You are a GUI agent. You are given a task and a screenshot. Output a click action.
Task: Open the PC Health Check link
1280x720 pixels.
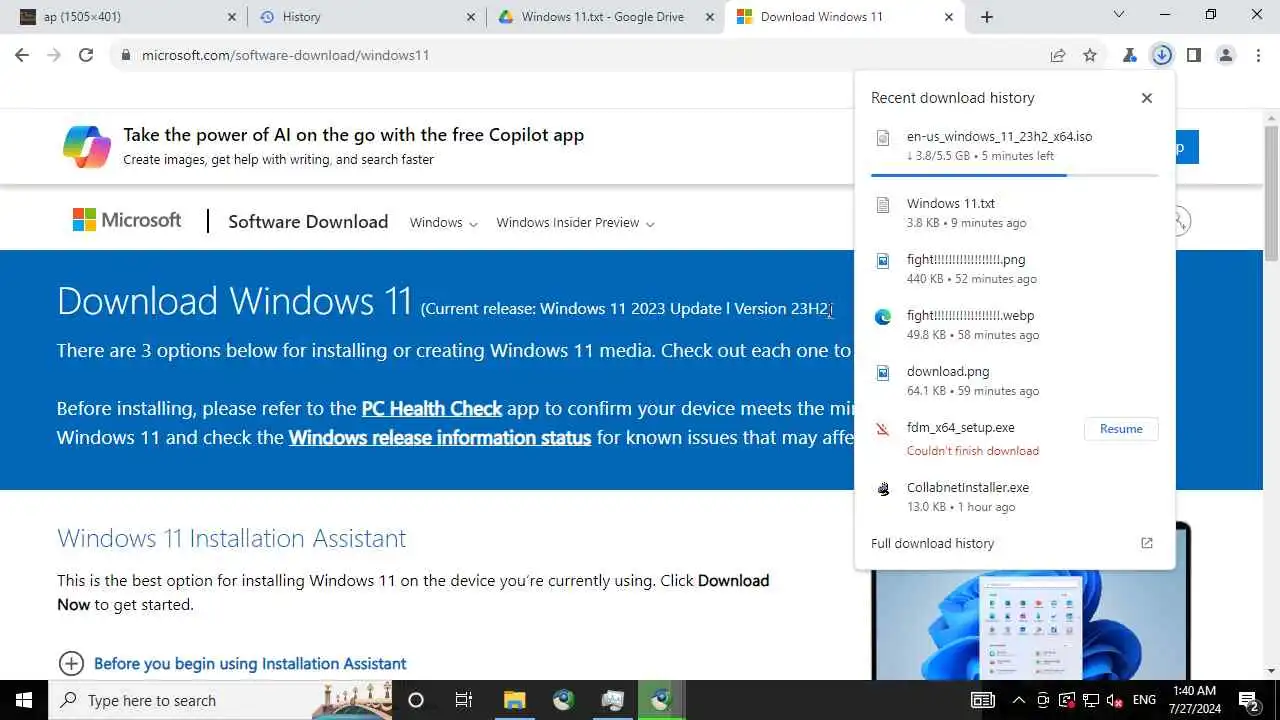point(432,408)
